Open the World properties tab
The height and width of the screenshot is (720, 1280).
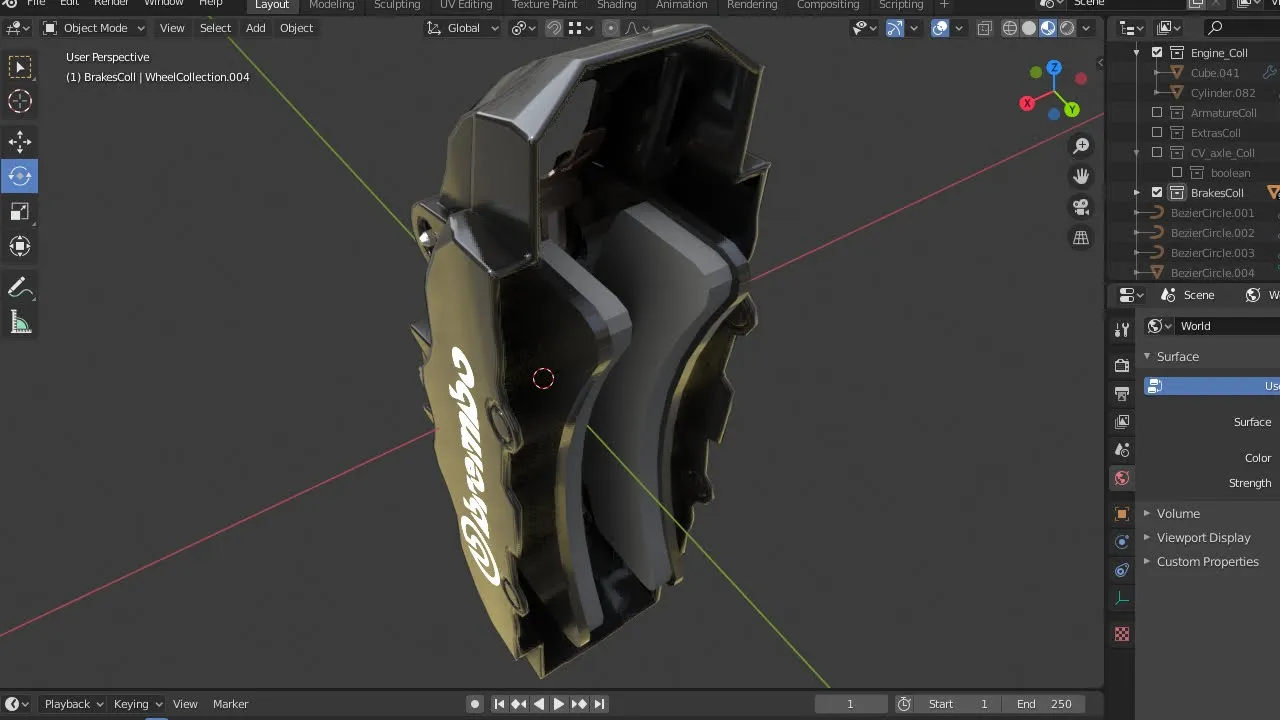coord(1122,478)
